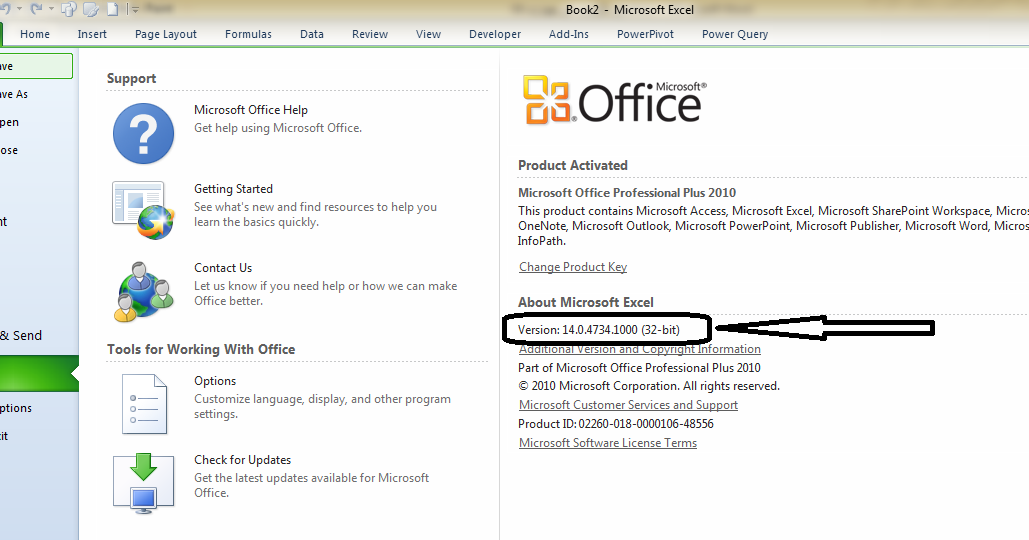
Task: Open Additional Version and Copyright Information link
Action: click(x=640, y=349)
